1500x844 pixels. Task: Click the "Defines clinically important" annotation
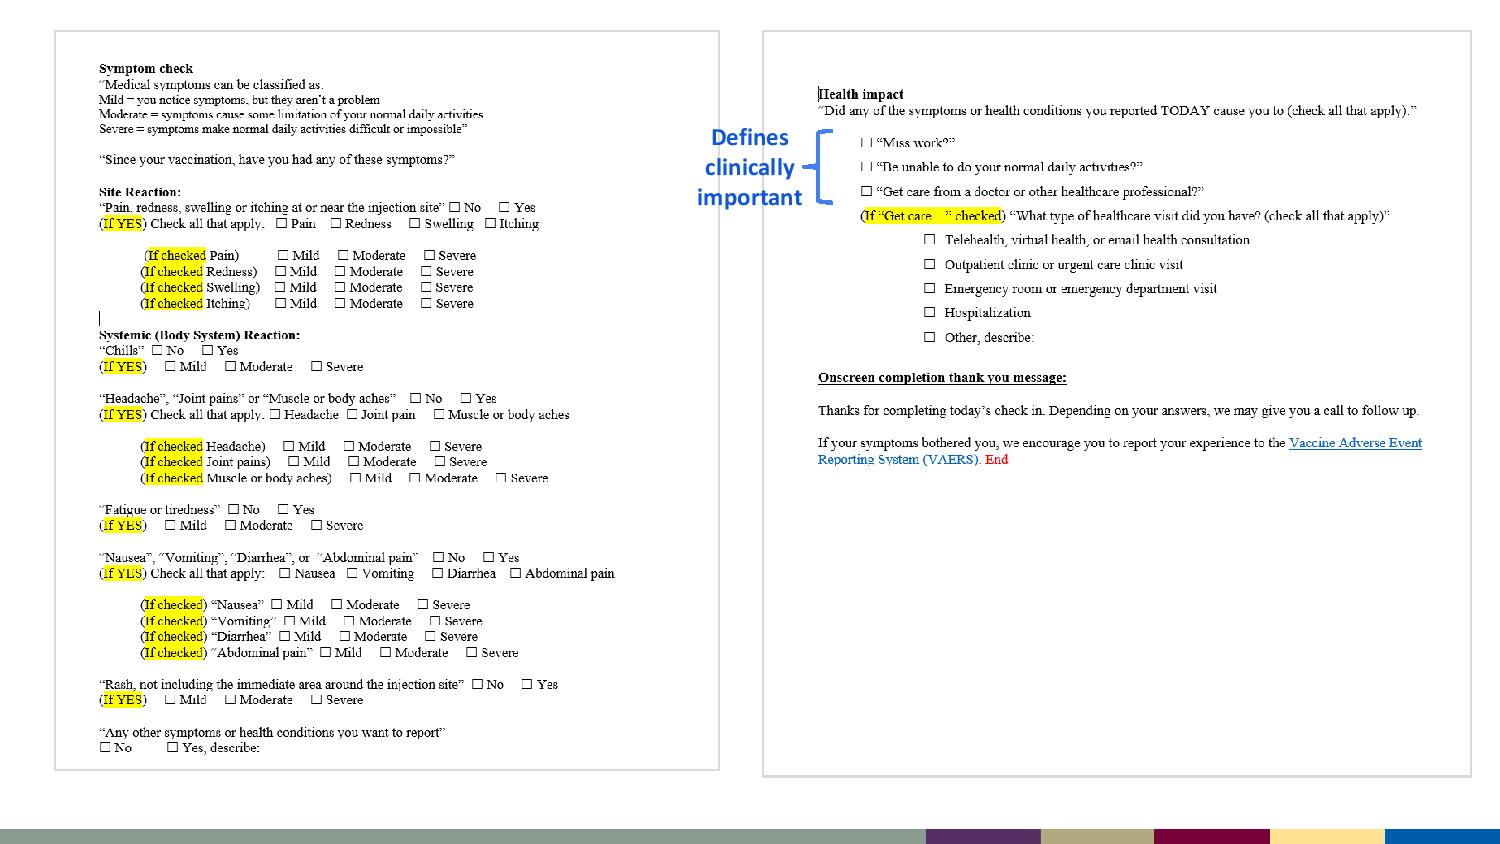(749, 167)
